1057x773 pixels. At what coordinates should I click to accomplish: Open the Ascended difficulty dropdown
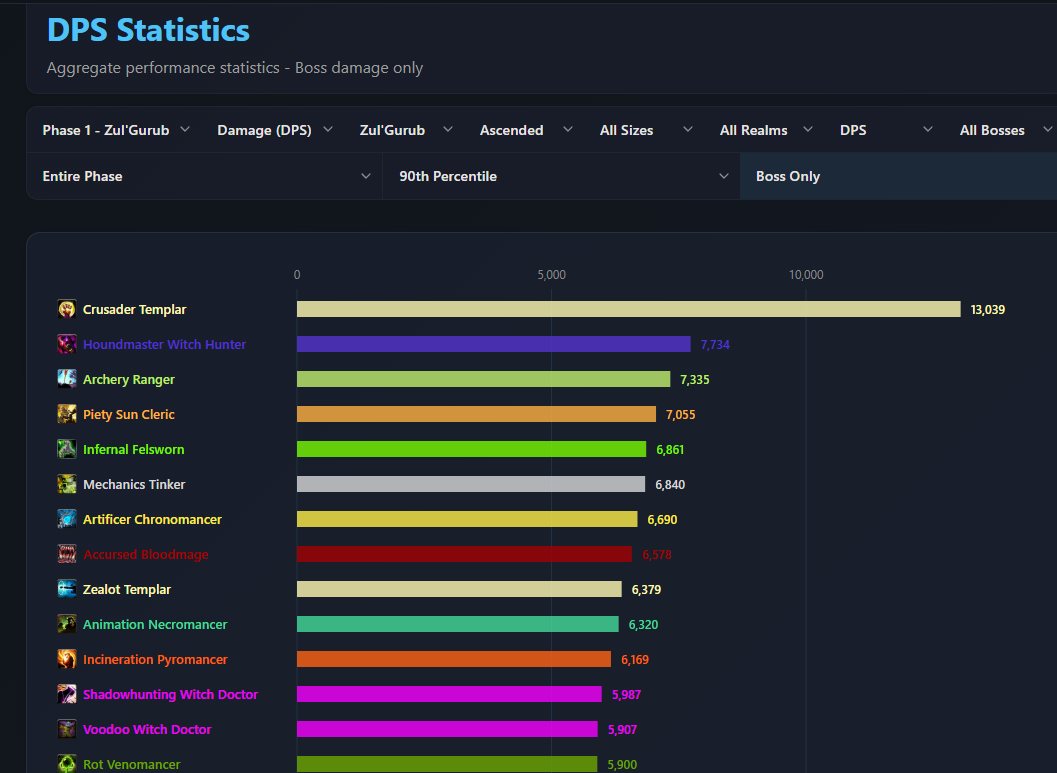pyautogui.click(x=526, y=130)
